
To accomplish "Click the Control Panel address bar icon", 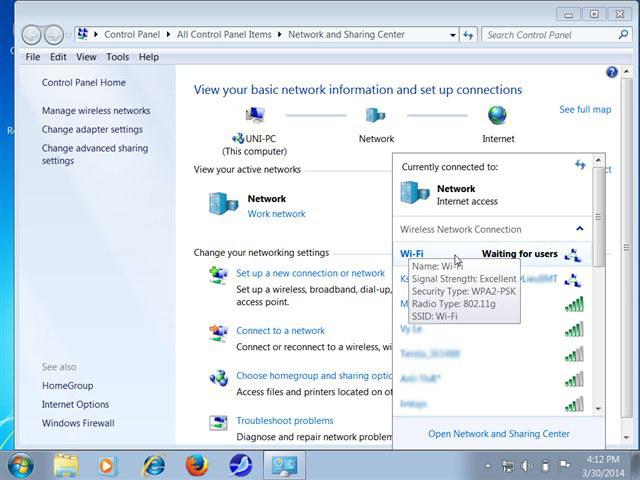I will click(83, 34).
